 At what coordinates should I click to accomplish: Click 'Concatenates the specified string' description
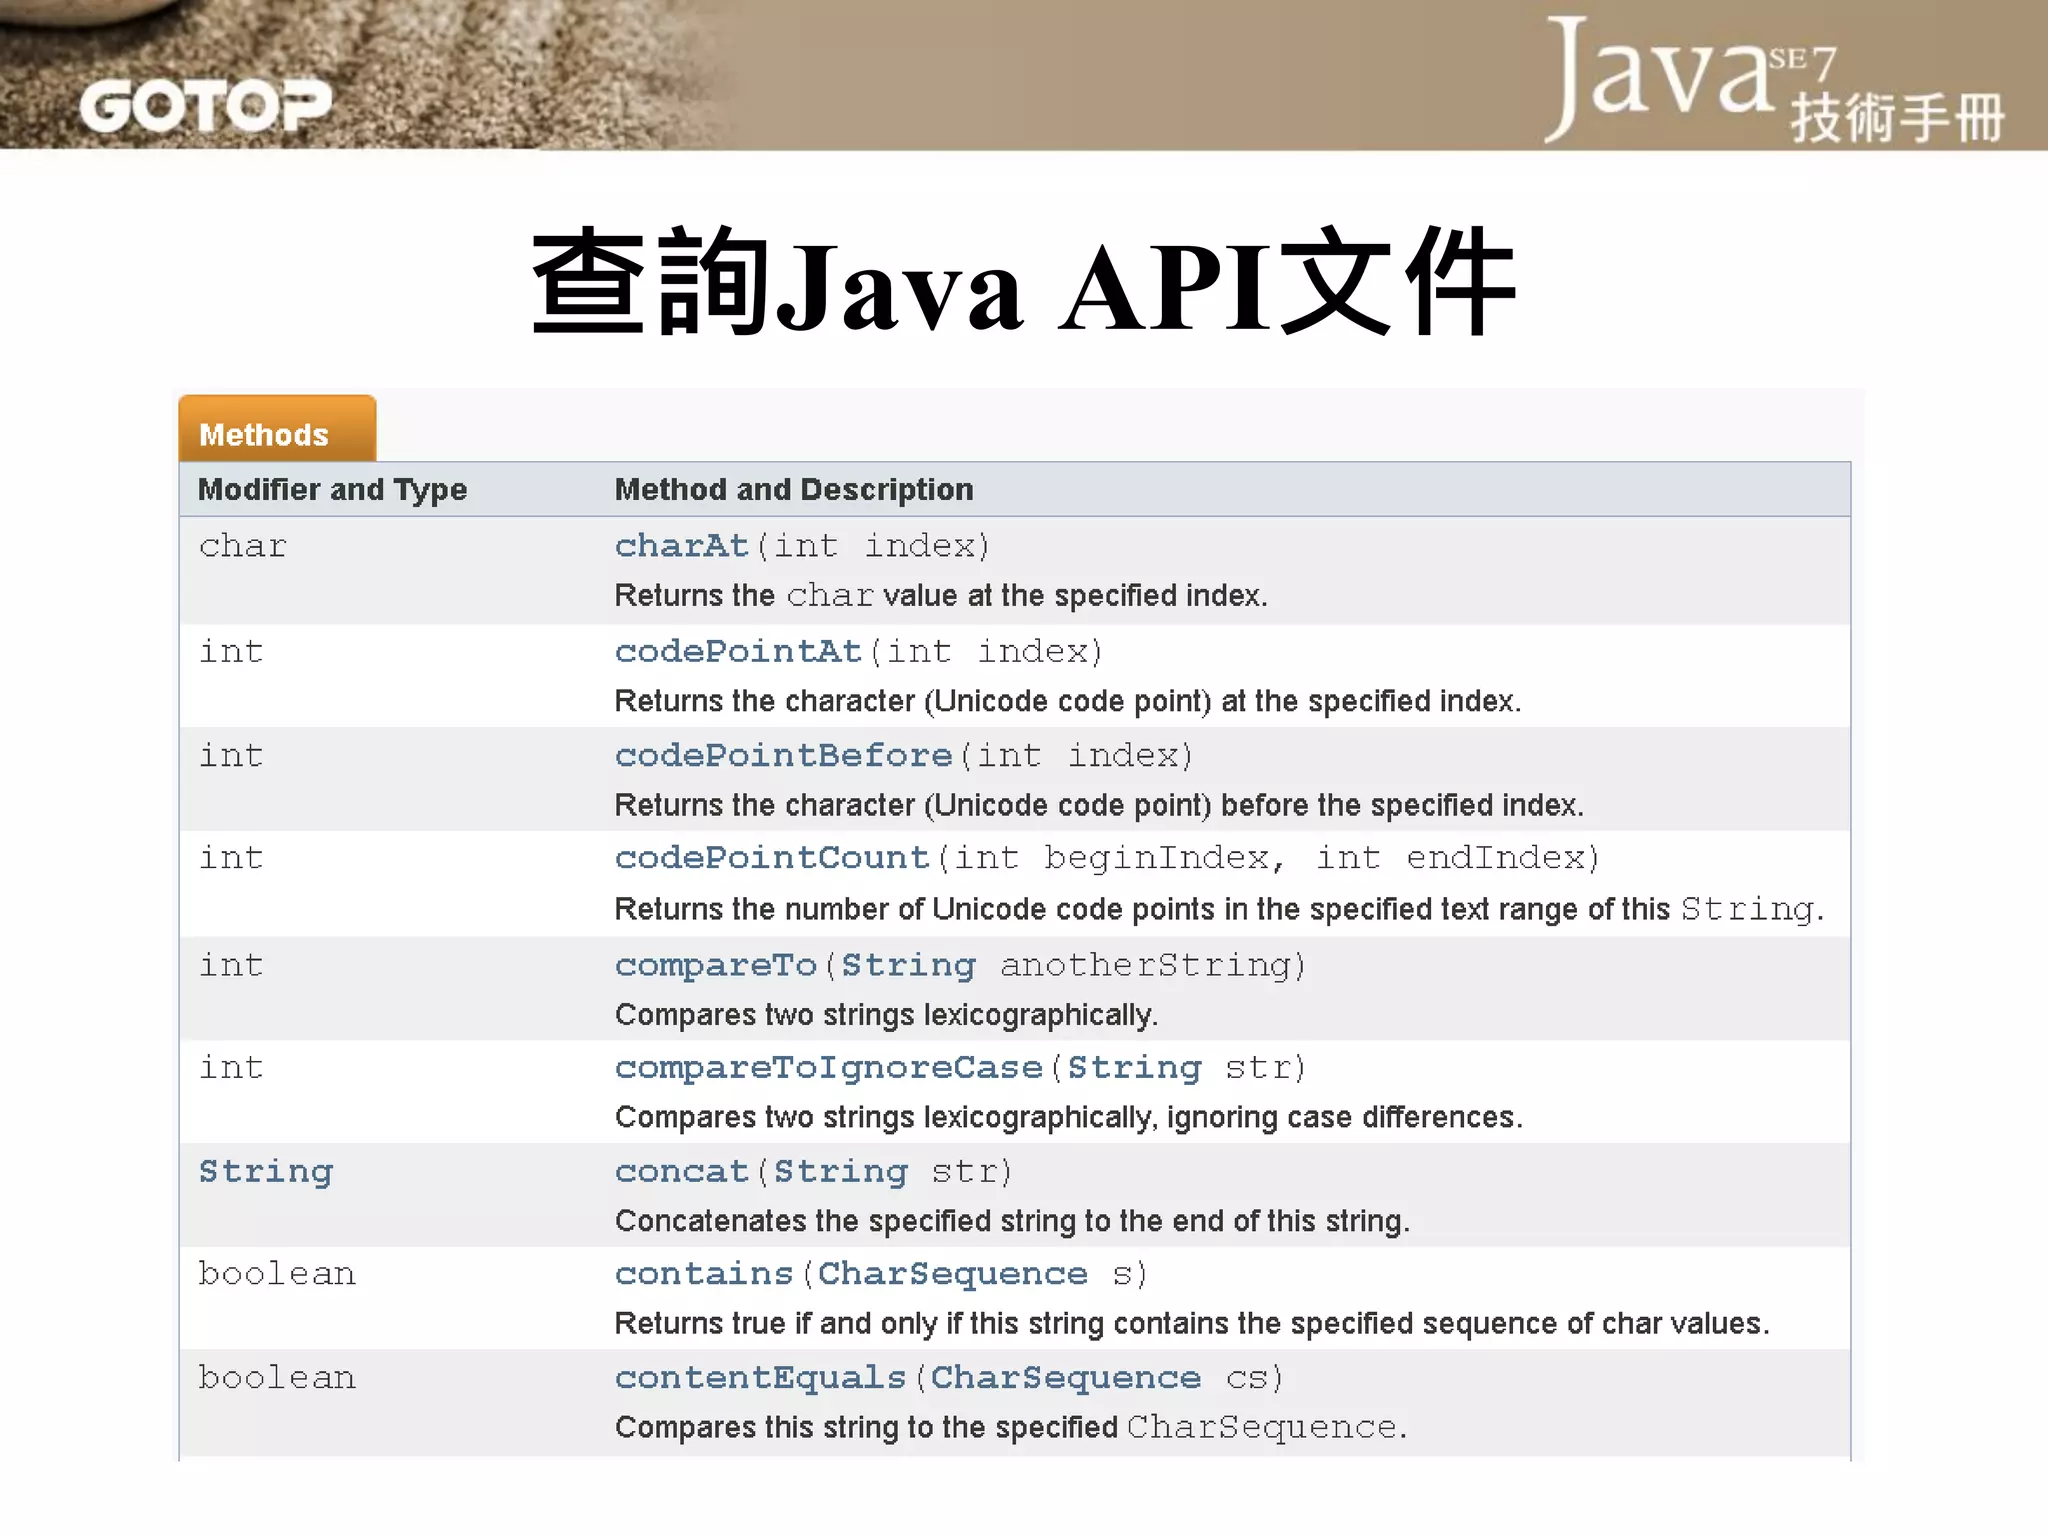(1012, 1221)
